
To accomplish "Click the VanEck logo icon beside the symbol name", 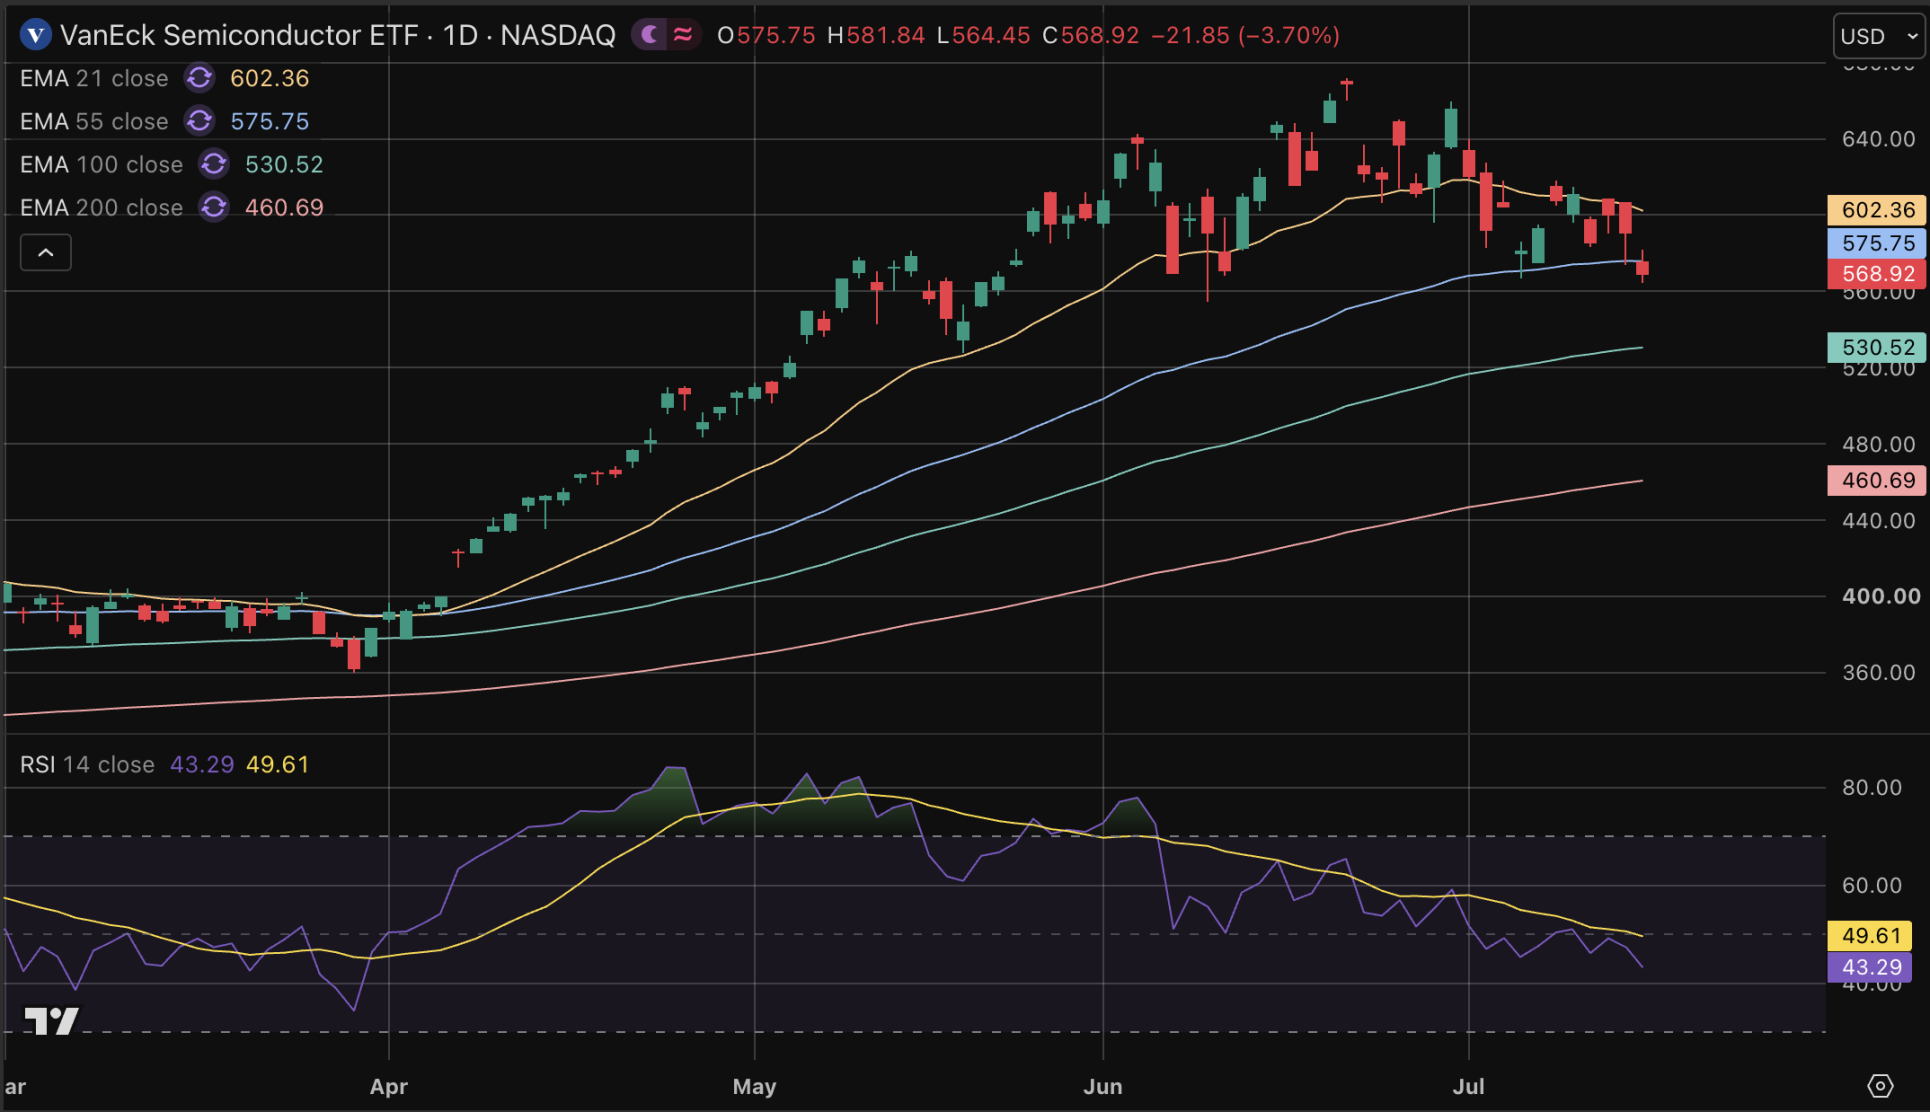I will [36, 35].
